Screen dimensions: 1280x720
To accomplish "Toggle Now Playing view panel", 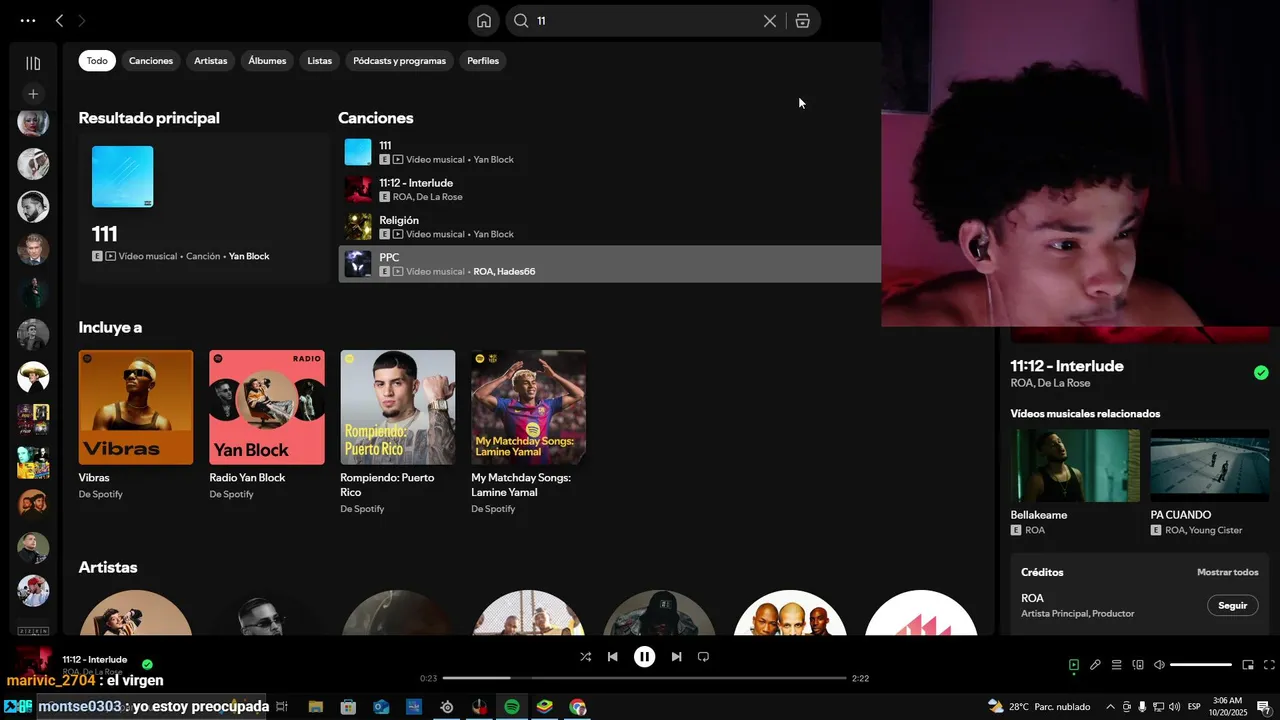I will (x=1074, y=665).
